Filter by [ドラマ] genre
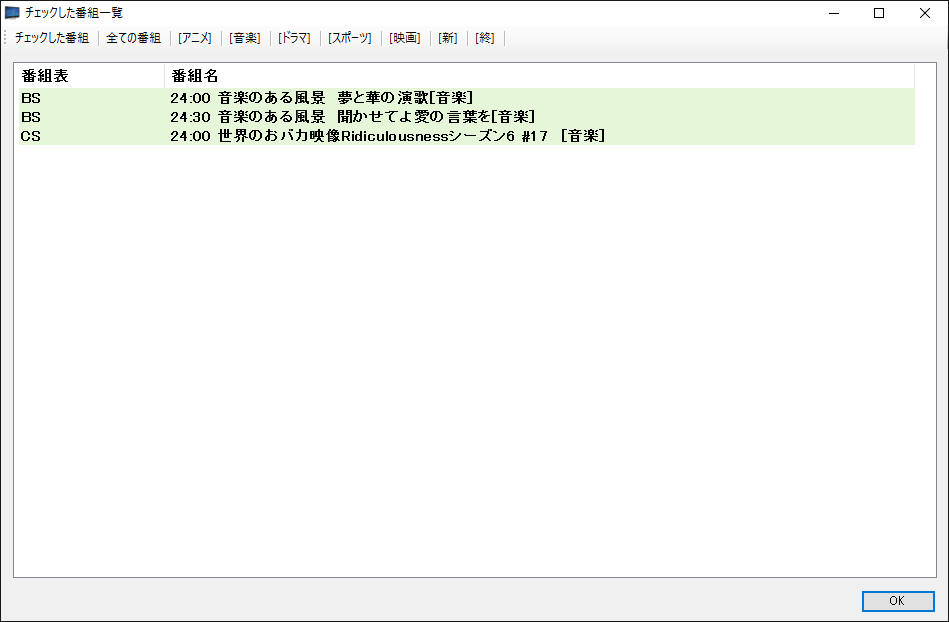Screen dimensions: 949x622 click(294, 38)
